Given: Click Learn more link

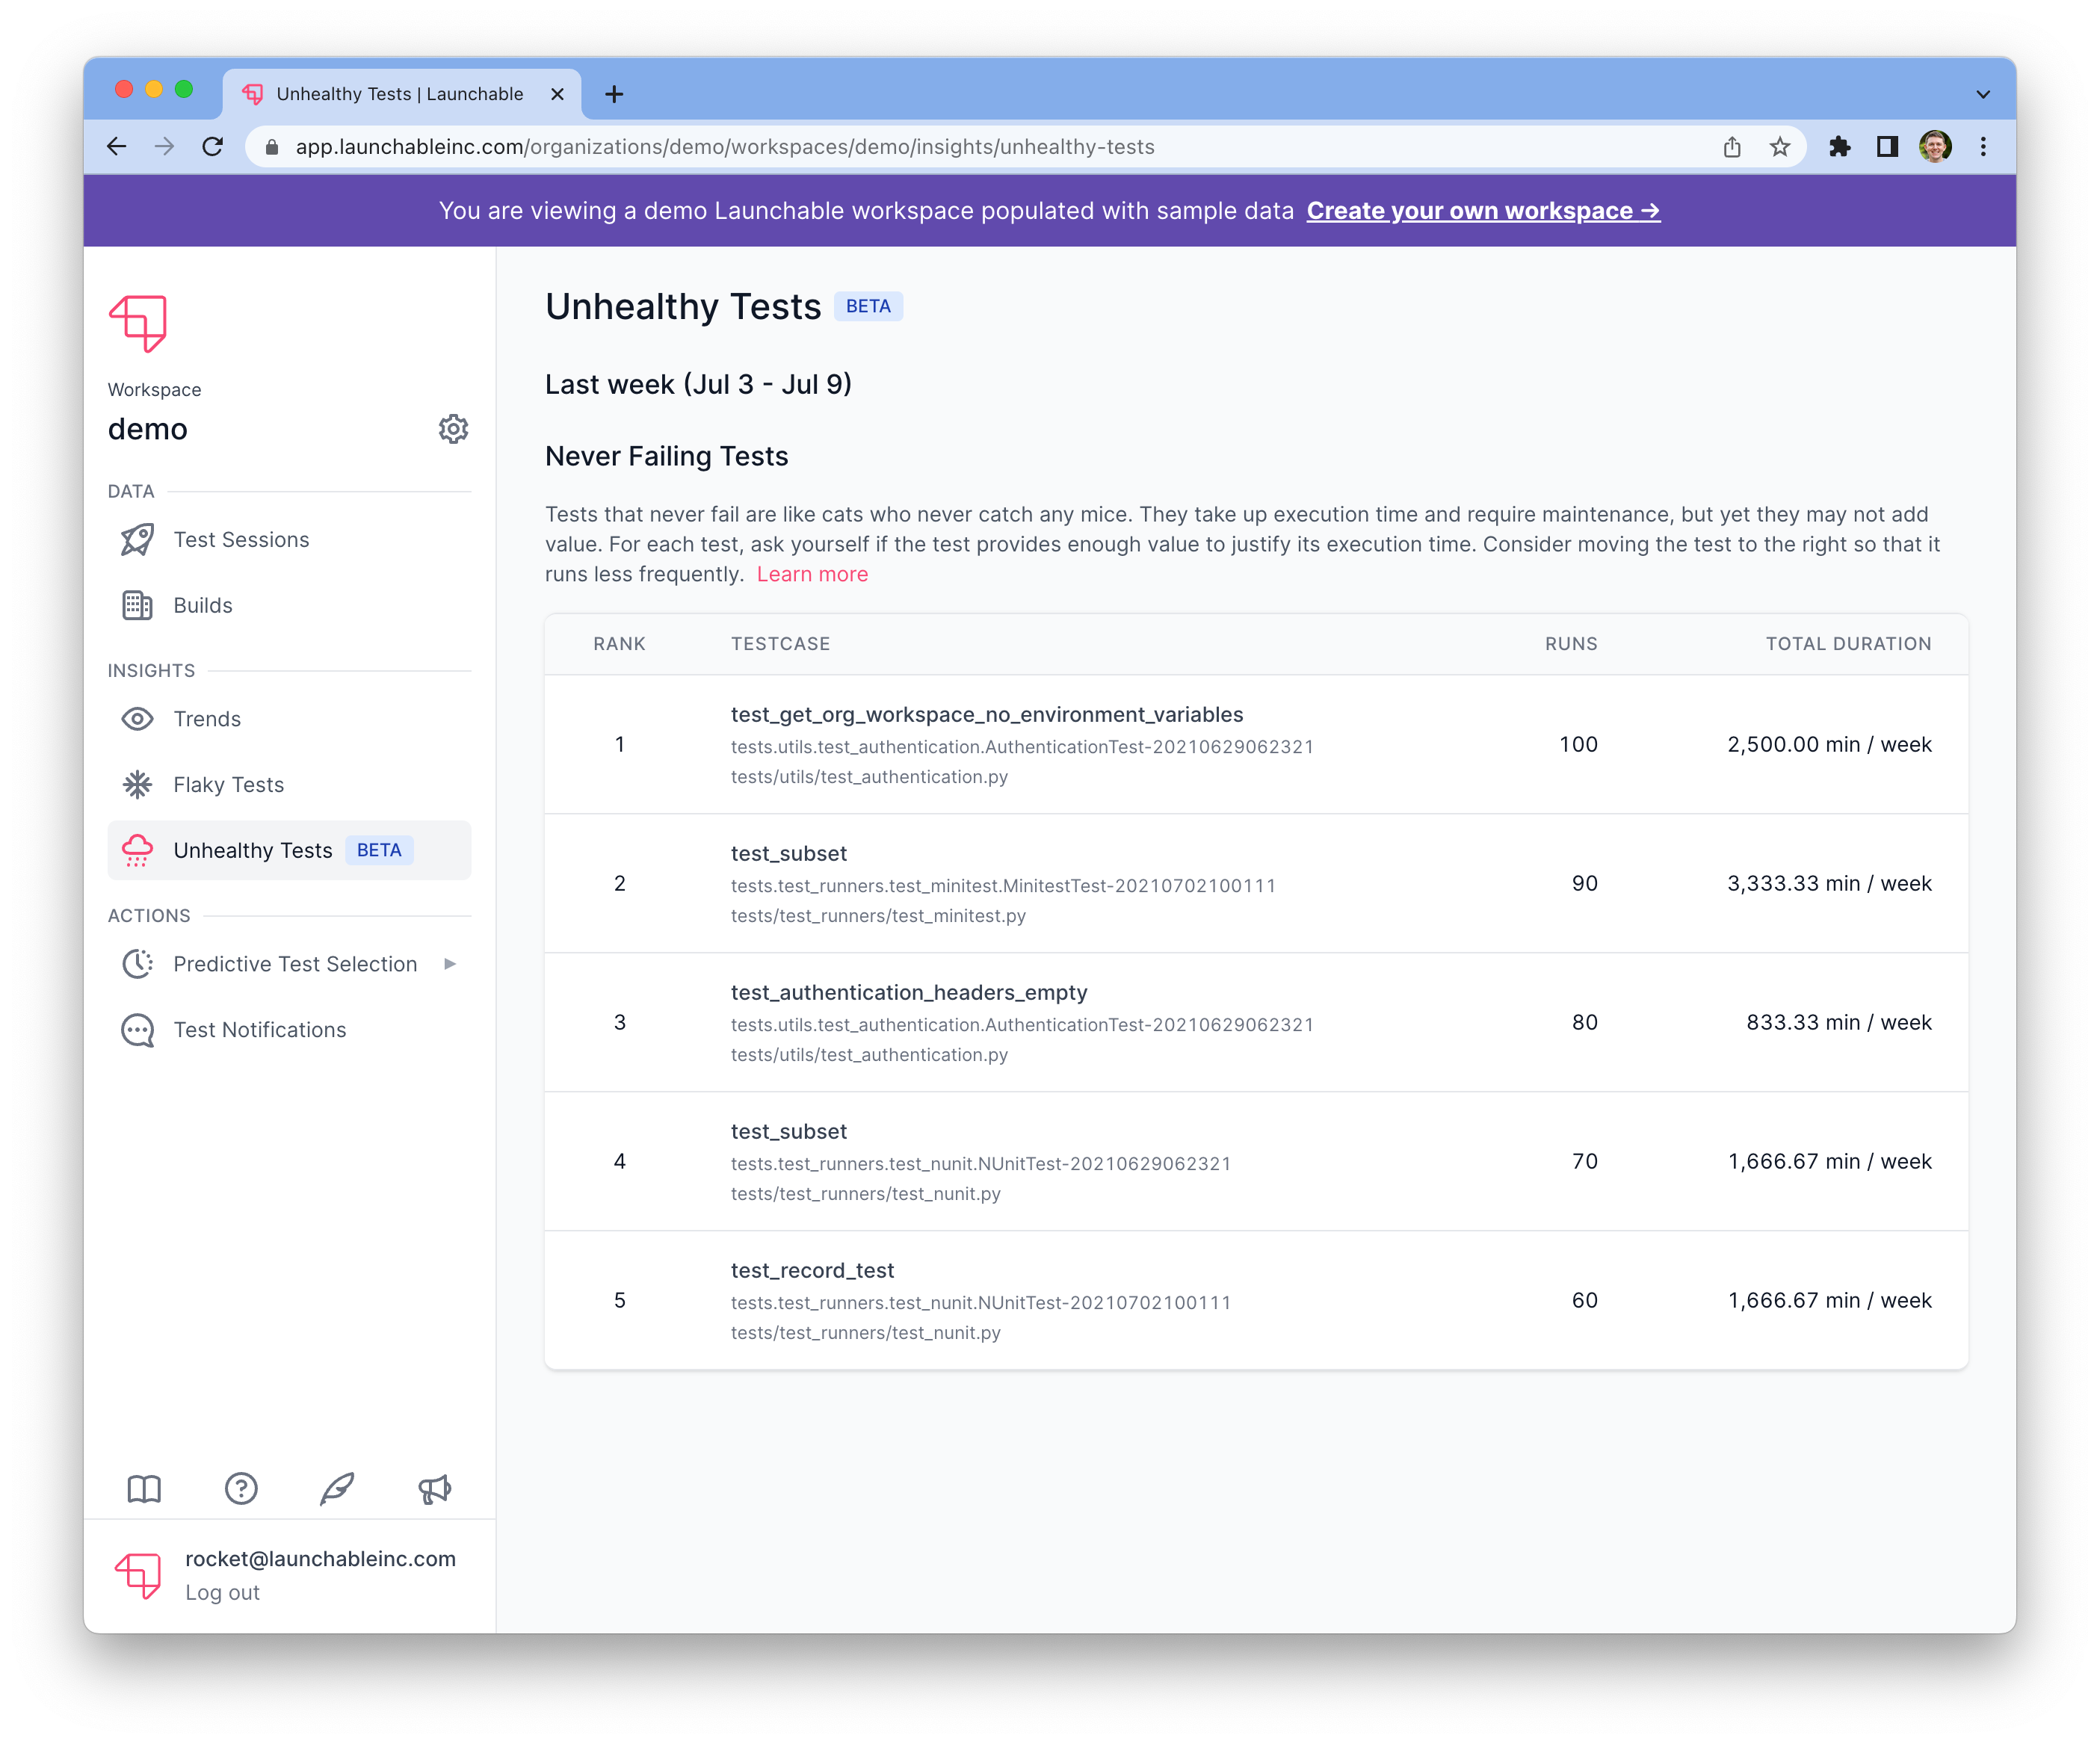Looking at the screenshot, I should [812, 574].
